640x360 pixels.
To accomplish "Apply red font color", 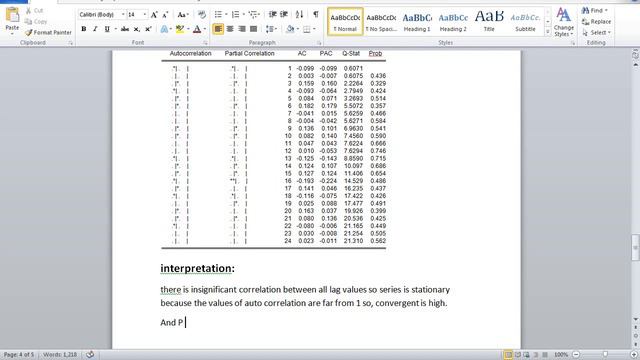I will point(197,29).
